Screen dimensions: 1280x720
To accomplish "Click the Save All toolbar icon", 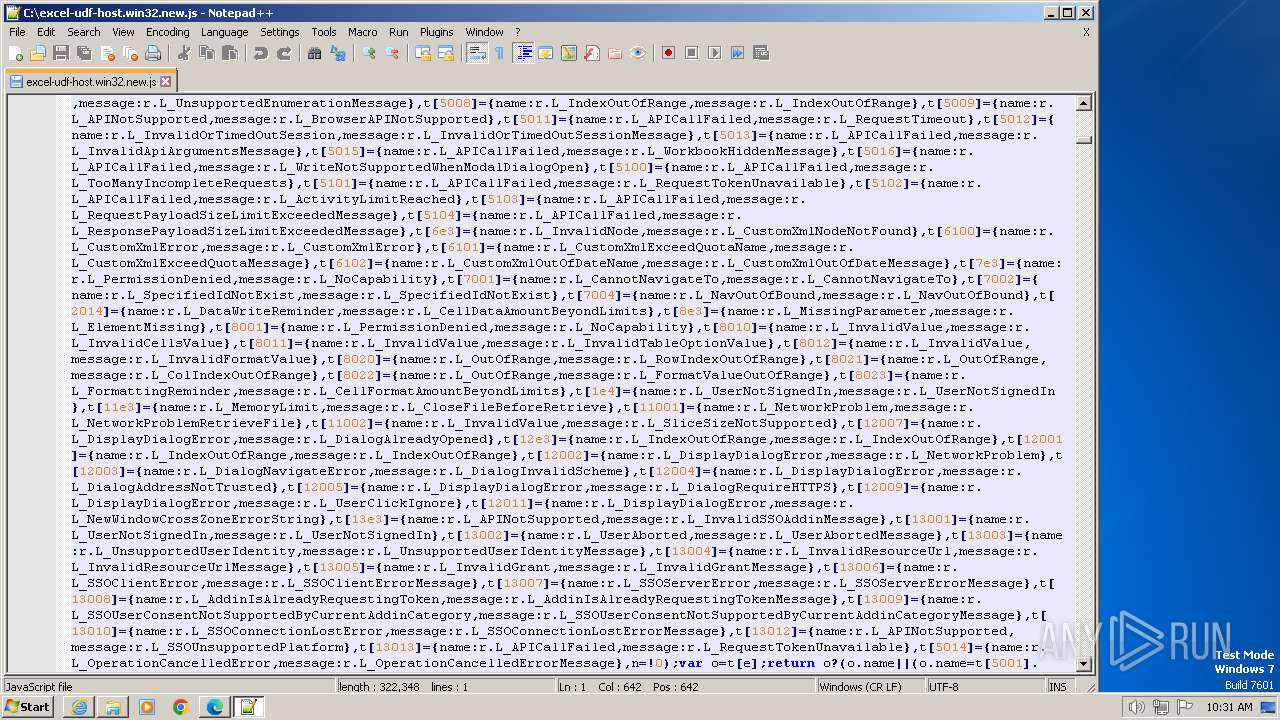I will click(x=84, y=53).
